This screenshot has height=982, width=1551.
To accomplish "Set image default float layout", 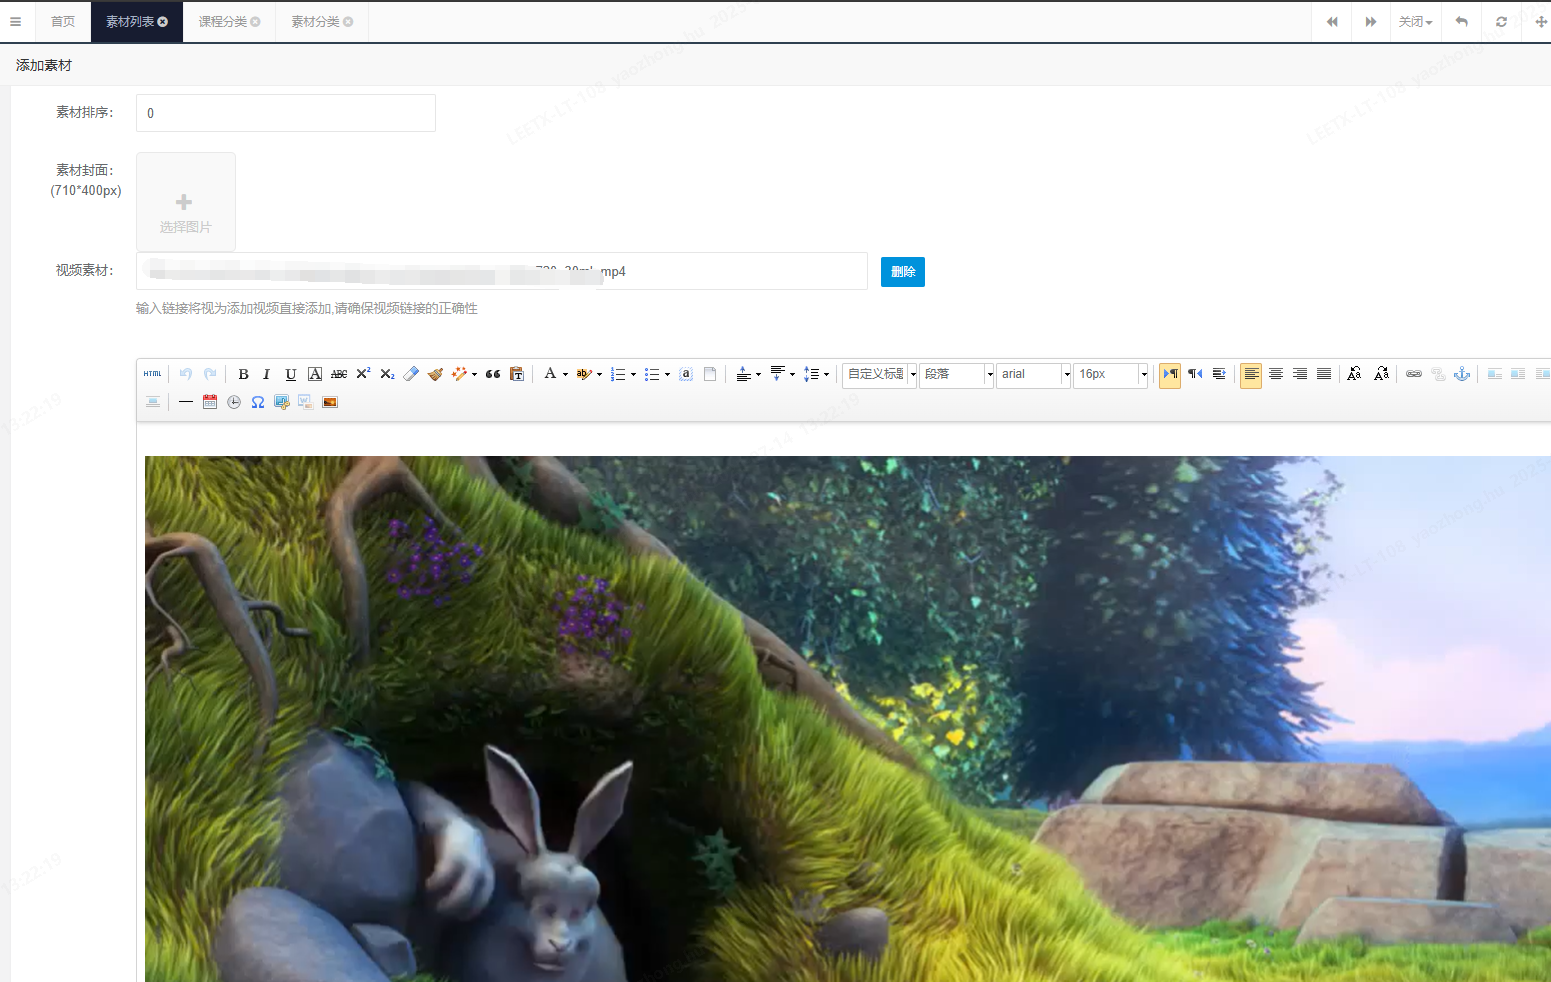I will click(x=1495, y=374).
